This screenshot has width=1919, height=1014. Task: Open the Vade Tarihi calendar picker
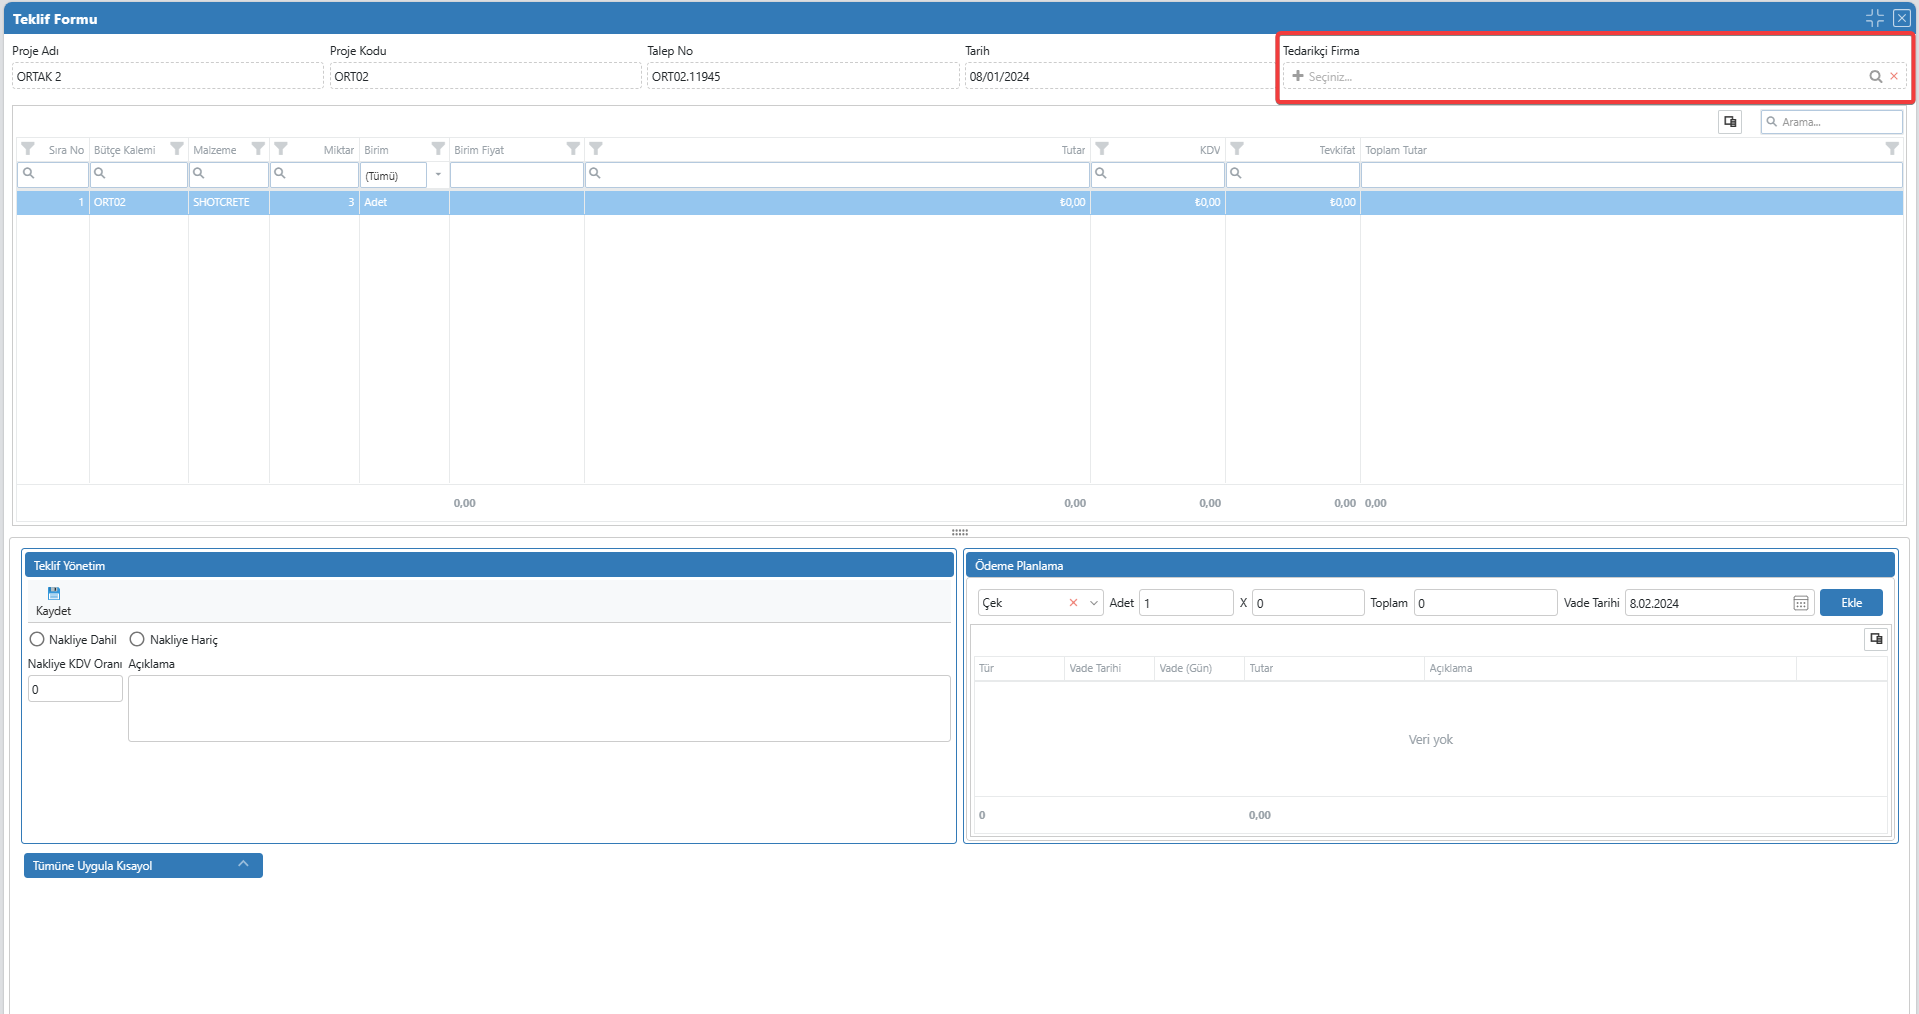tap(1800, 603)
